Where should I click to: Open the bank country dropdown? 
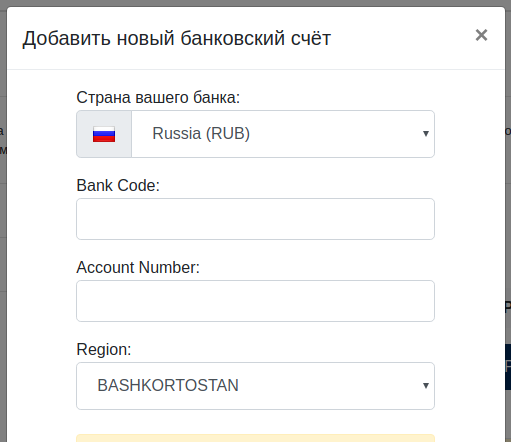click(283, 134)
